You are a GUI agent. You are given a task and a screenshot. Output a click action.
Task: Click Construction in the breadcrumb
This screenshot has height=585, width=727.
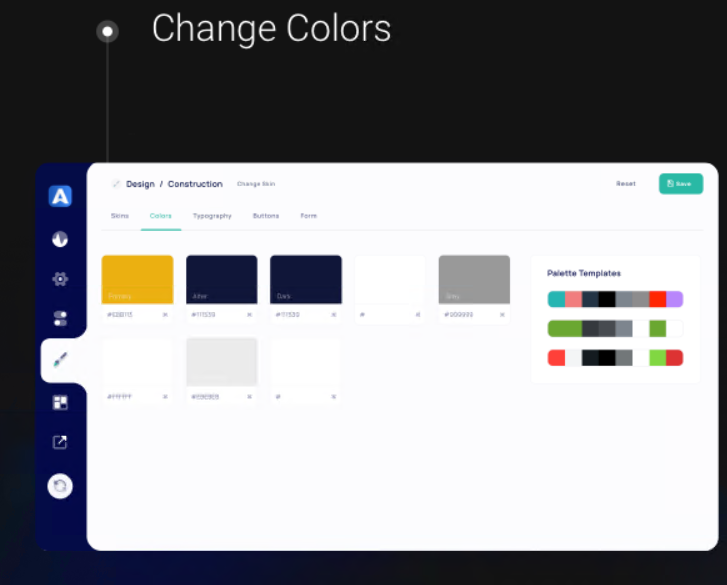tap(195, 184)
